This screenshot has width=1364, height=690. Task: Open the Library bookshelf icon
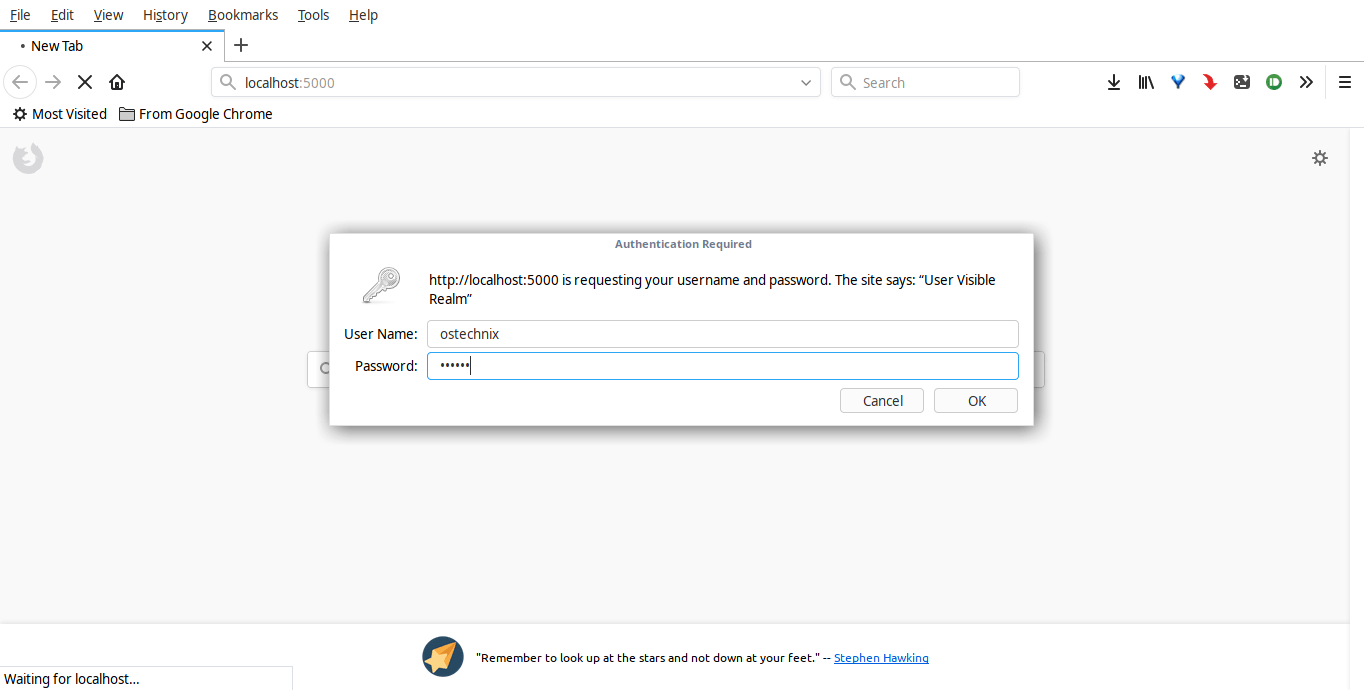tap(1146, 83)
